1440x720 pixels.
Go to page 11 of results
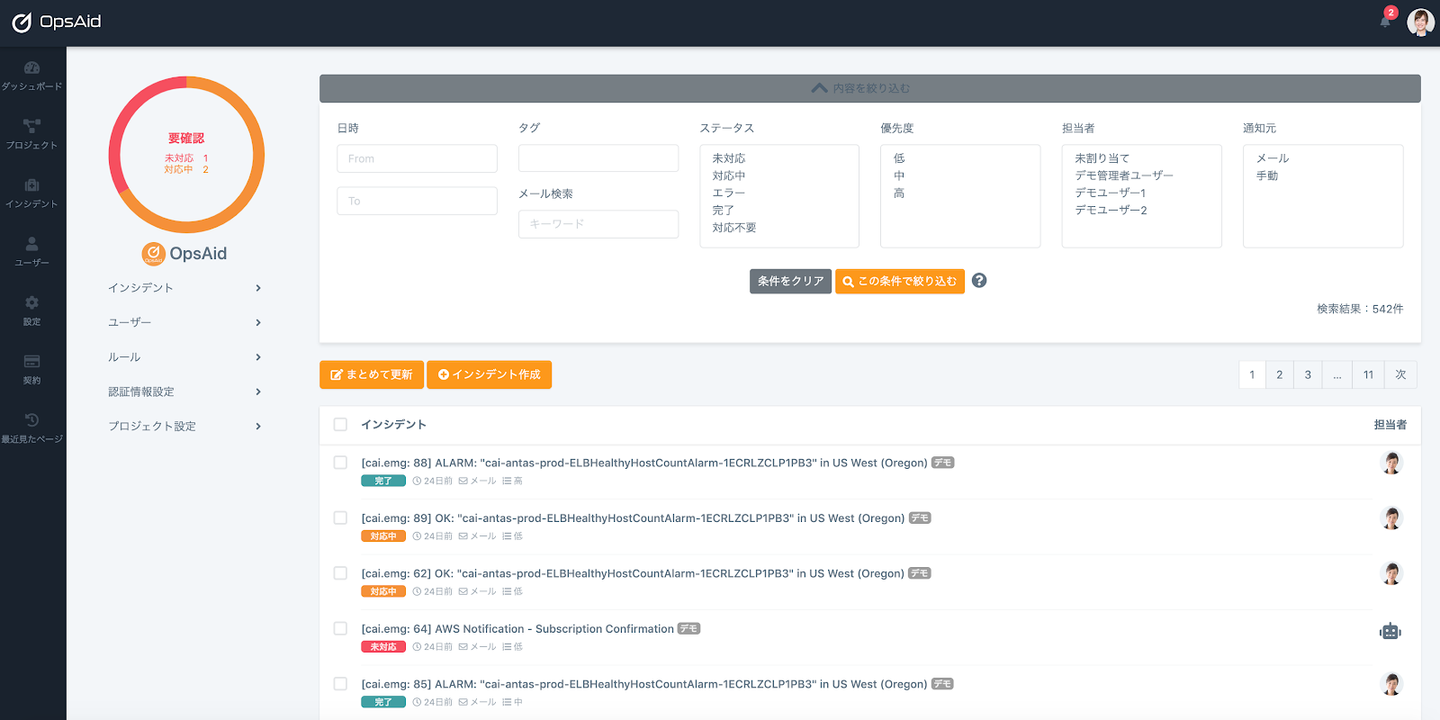point(1368,375)
